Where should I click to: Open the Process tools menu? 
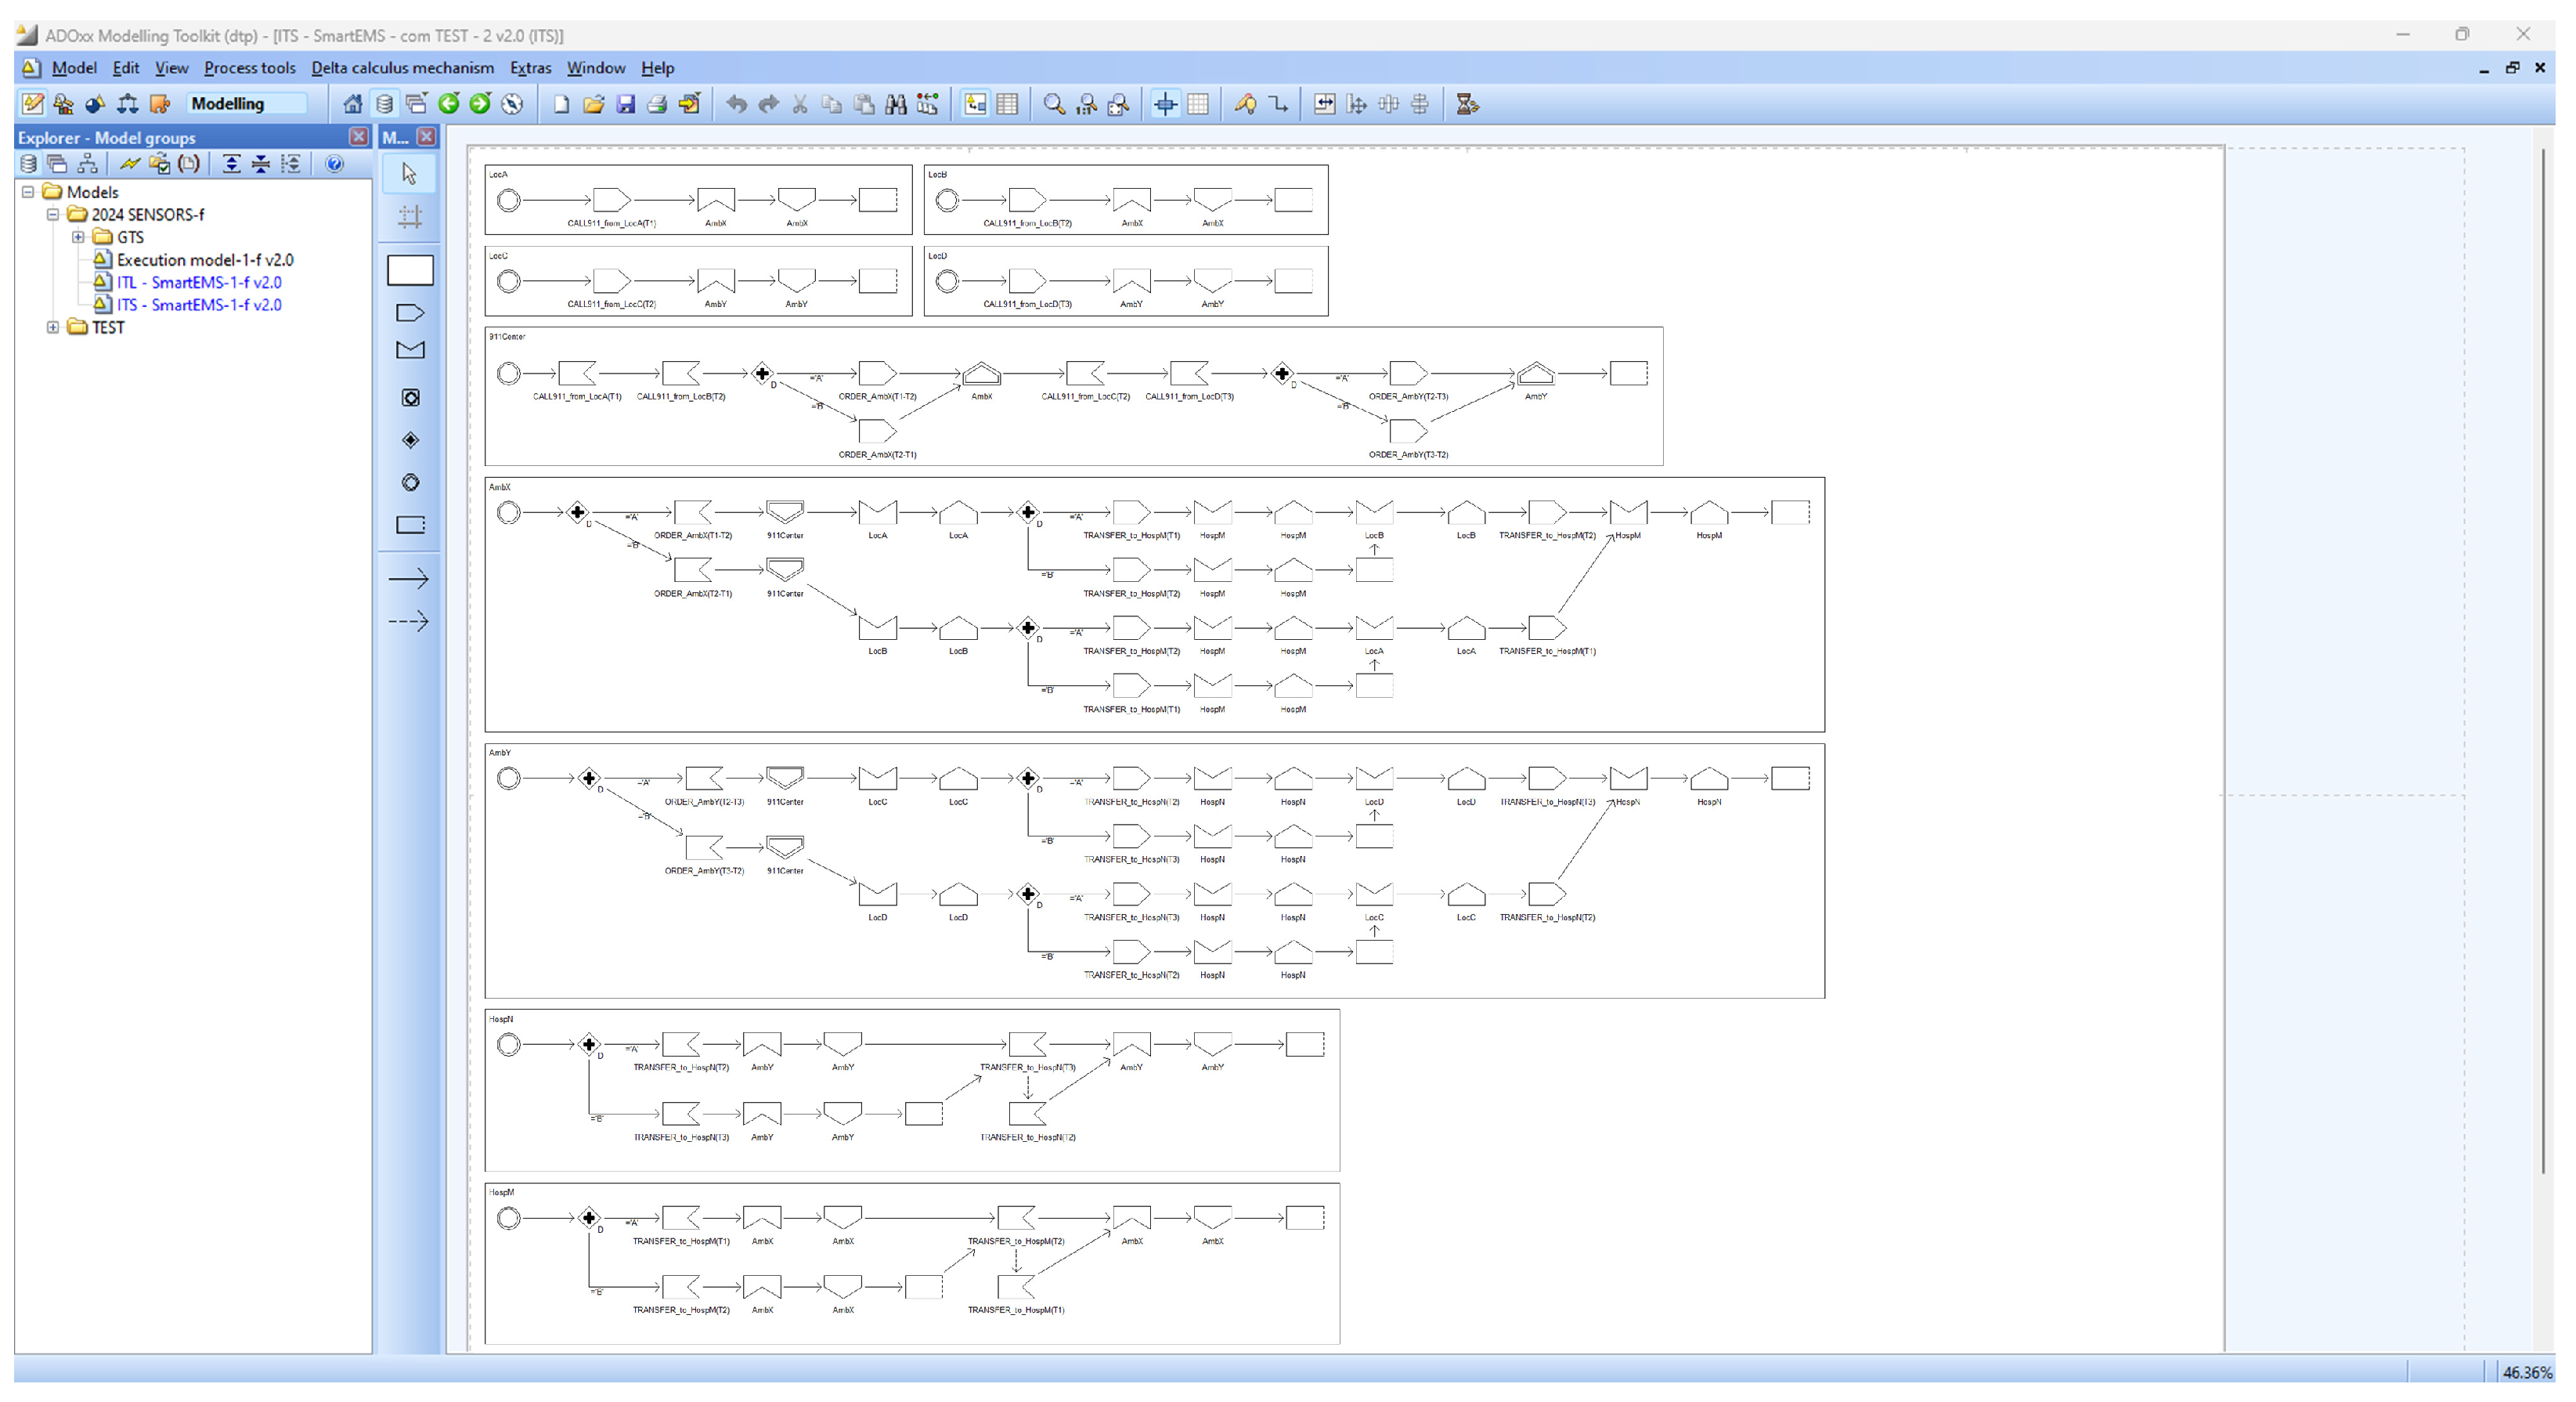point(249,68)
